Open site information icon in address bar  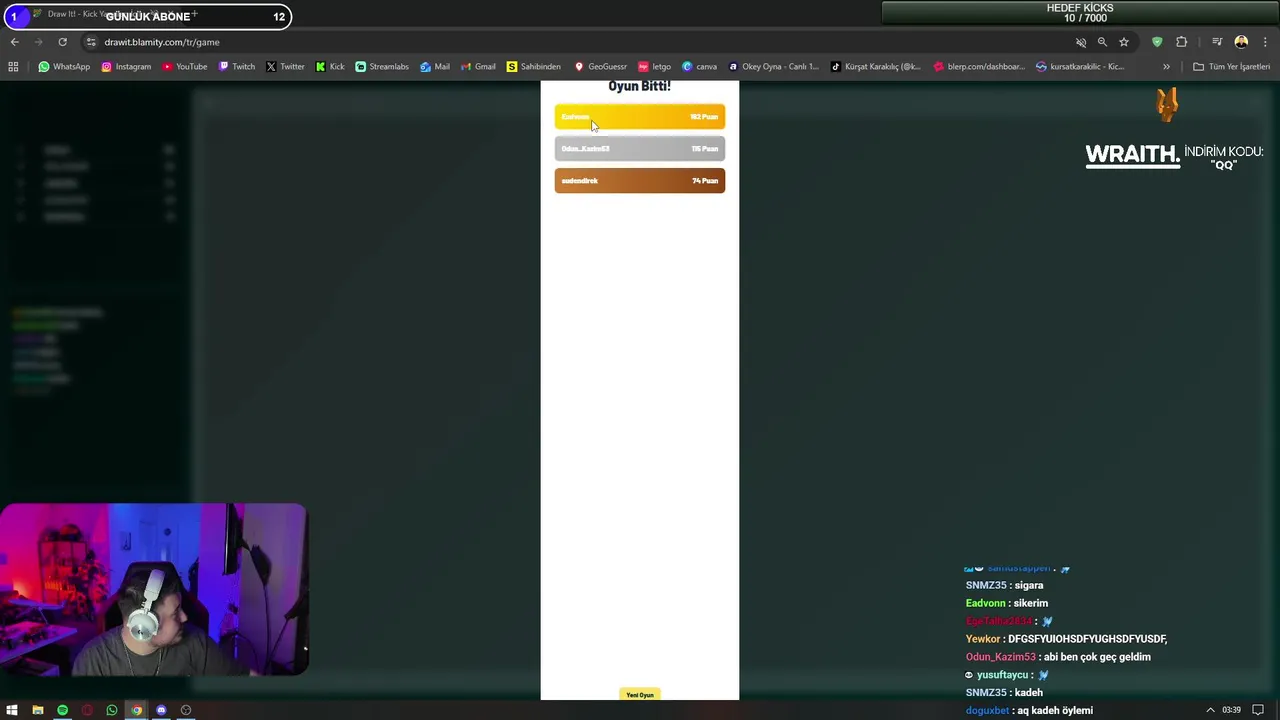[x=91, y=42]
